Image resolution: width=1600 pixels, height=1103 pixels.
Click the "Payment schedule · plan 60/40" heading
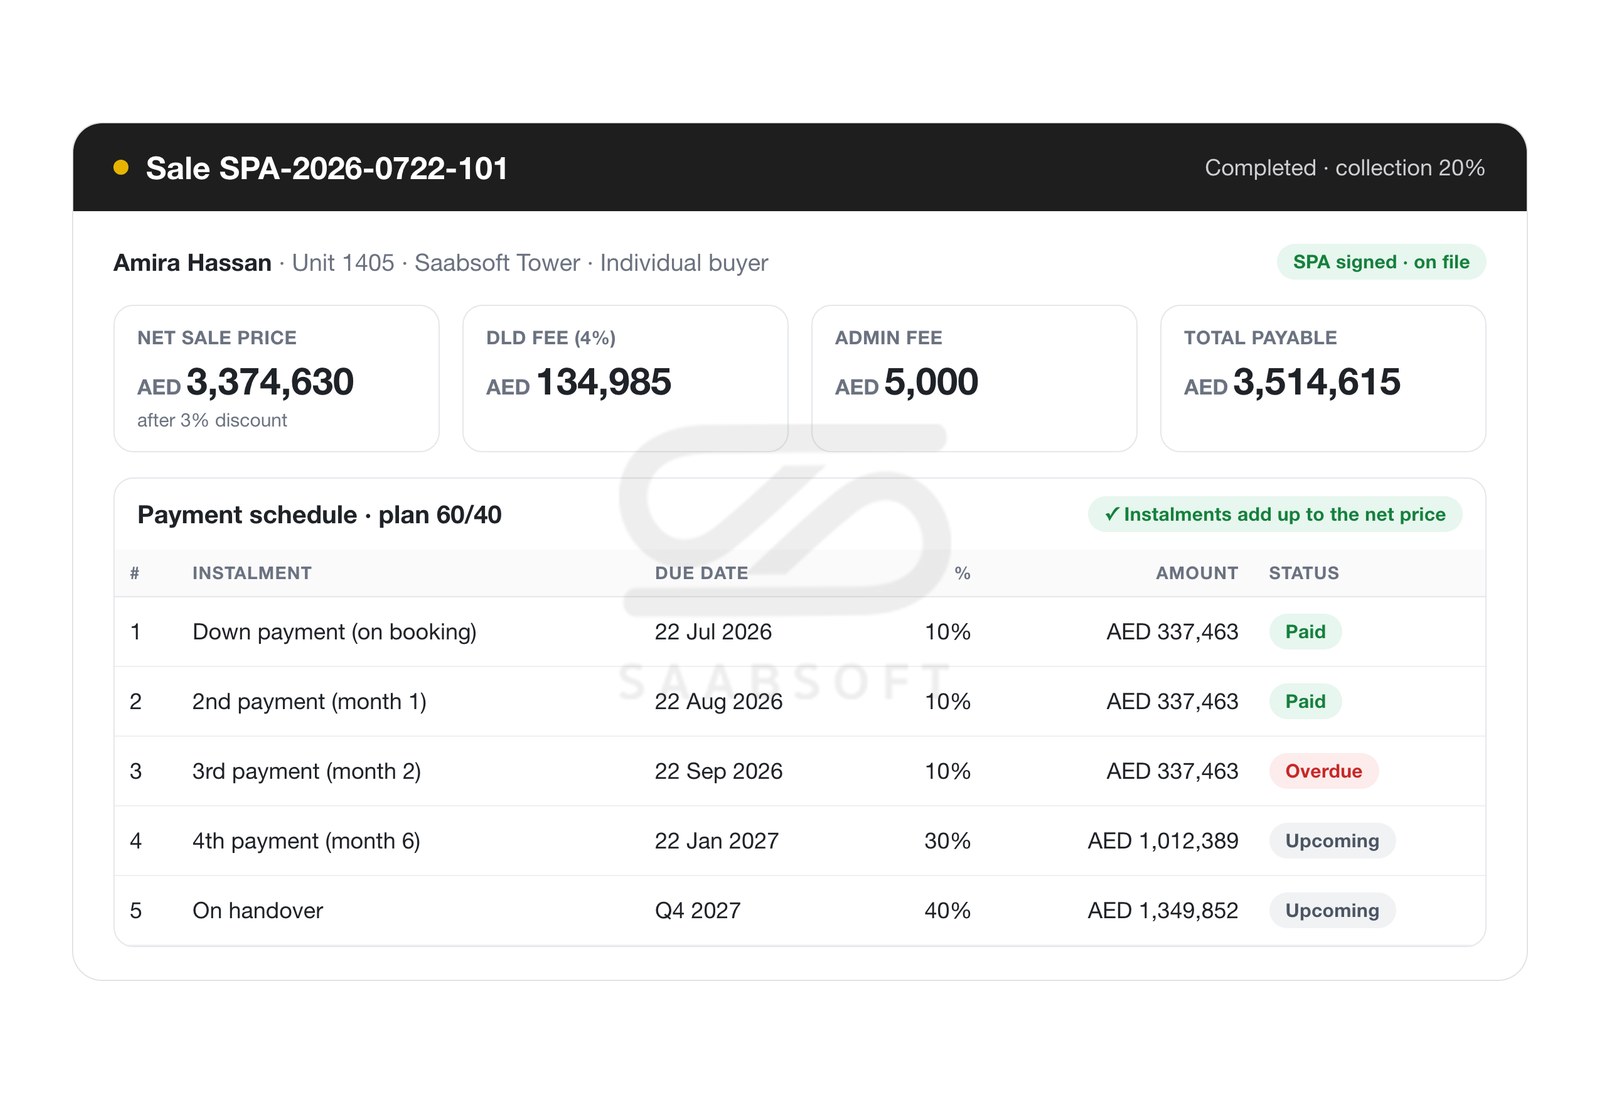tap(319, 515)
